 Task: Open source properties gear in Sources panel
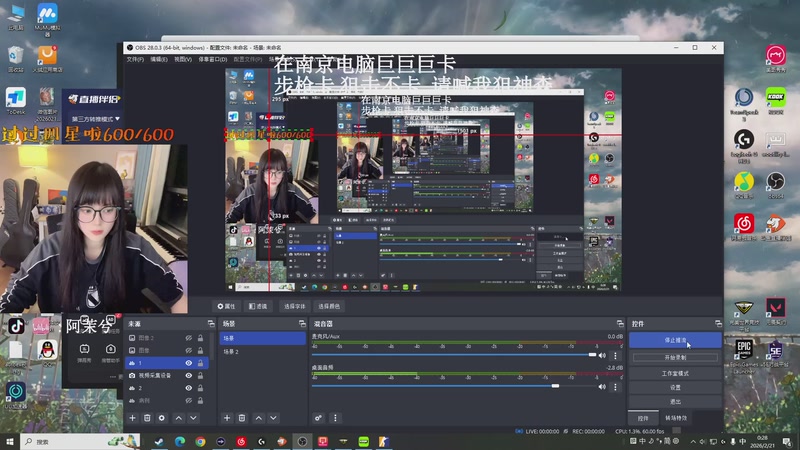tap(162, 418)
